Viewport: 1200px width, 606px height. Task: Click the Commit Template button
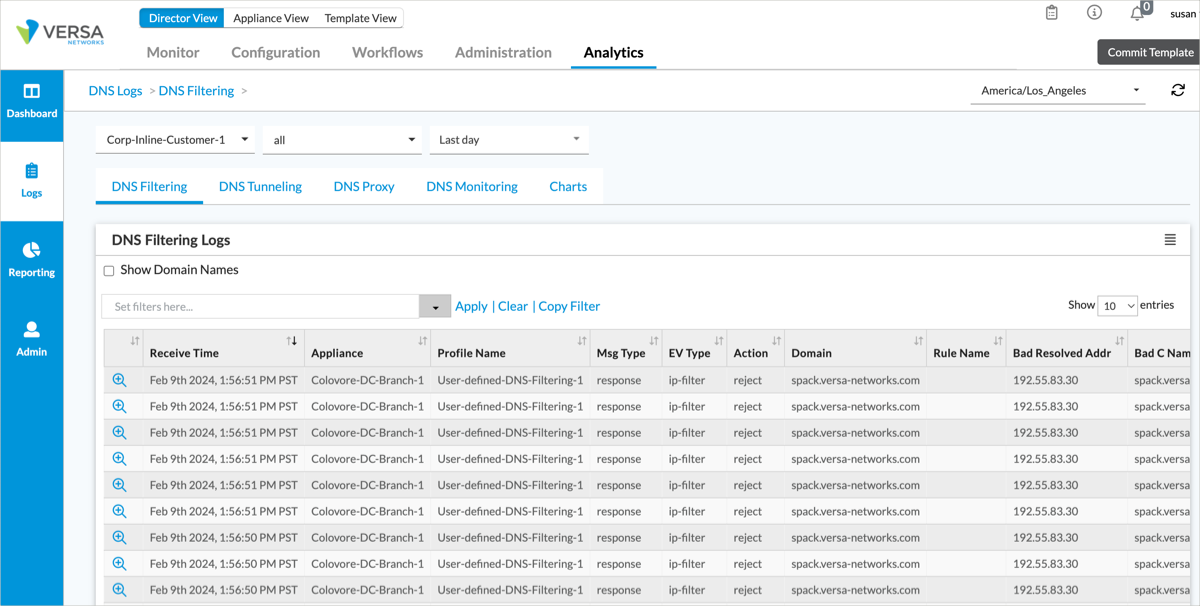(x=1150, y=52)
